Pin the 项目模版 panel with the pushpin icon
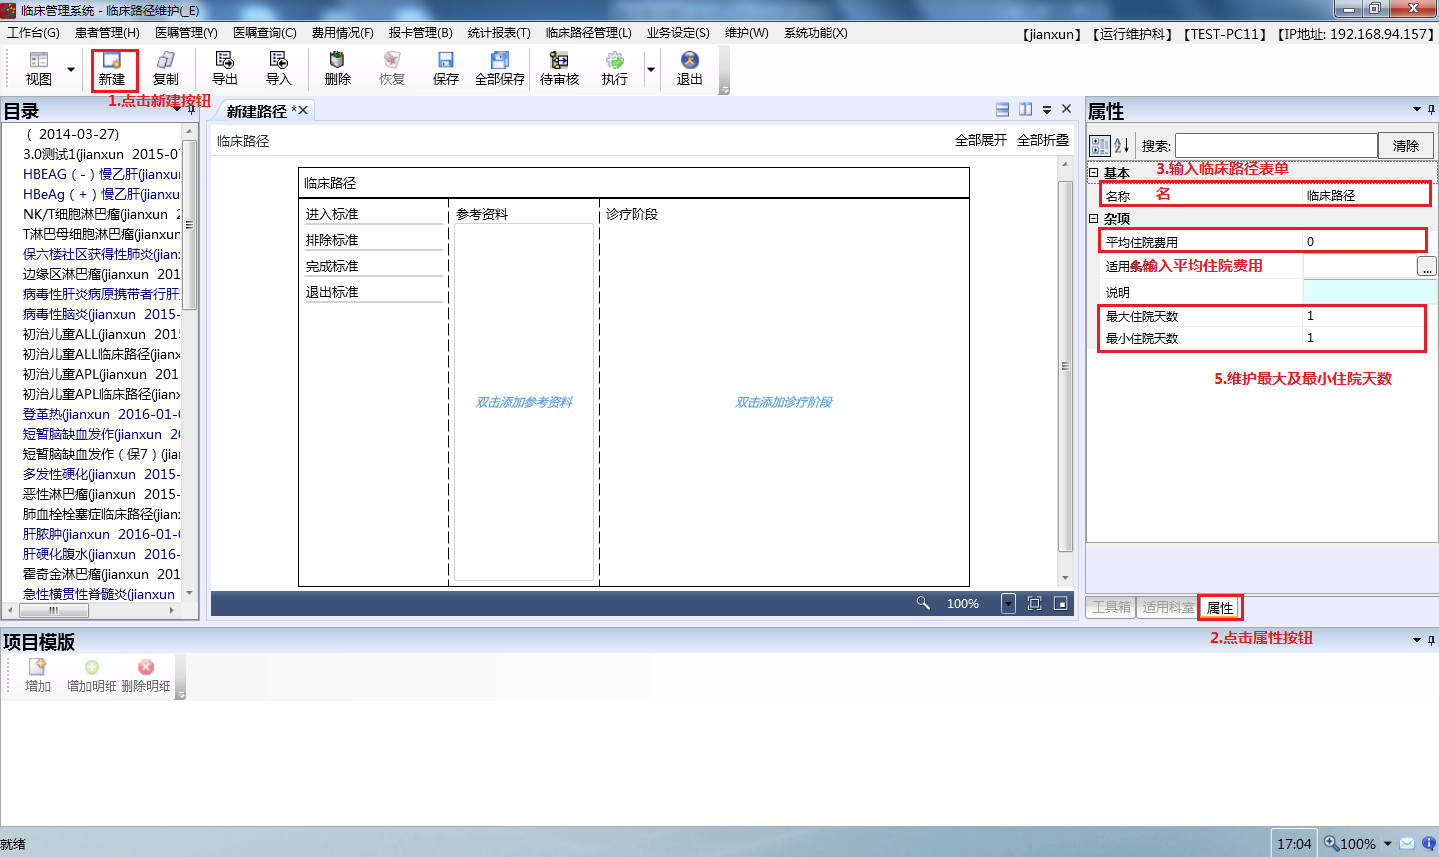1439x857 pixels. 1431,640
